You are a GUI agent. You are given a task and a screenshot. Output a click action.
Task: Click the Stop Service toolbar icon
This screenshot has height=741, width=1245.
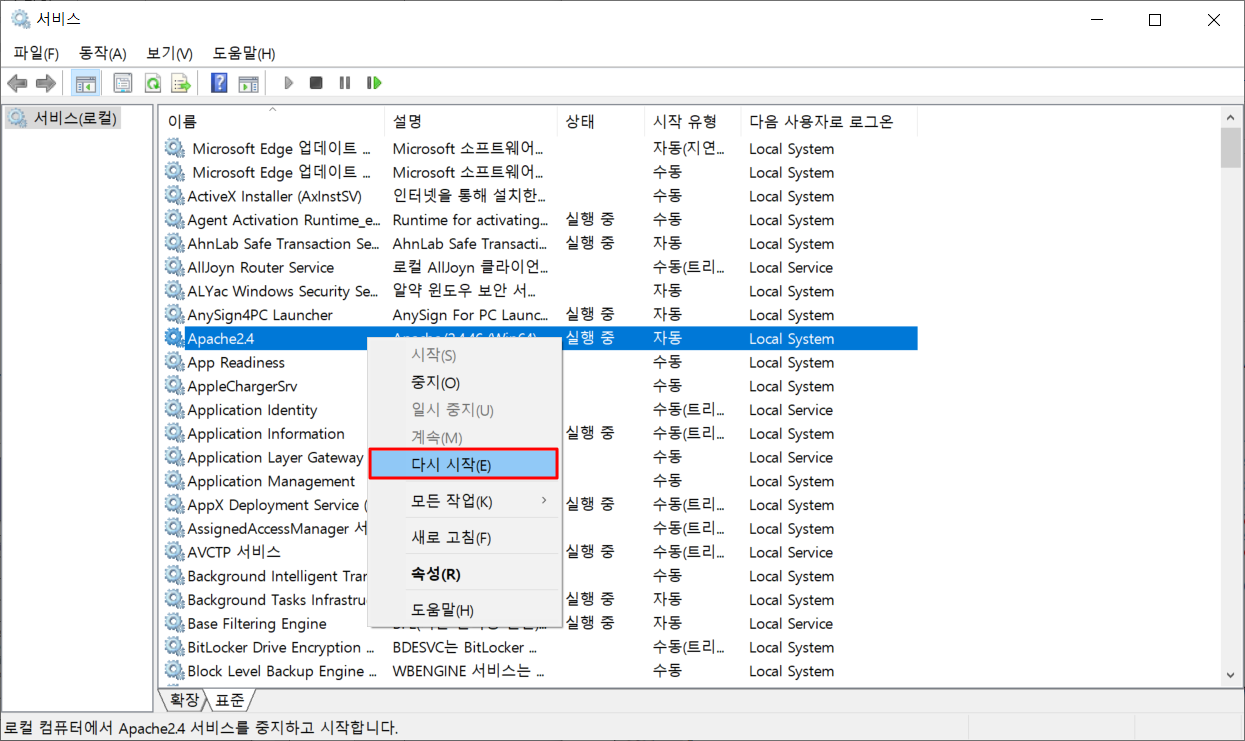click(x=316, y=83)
